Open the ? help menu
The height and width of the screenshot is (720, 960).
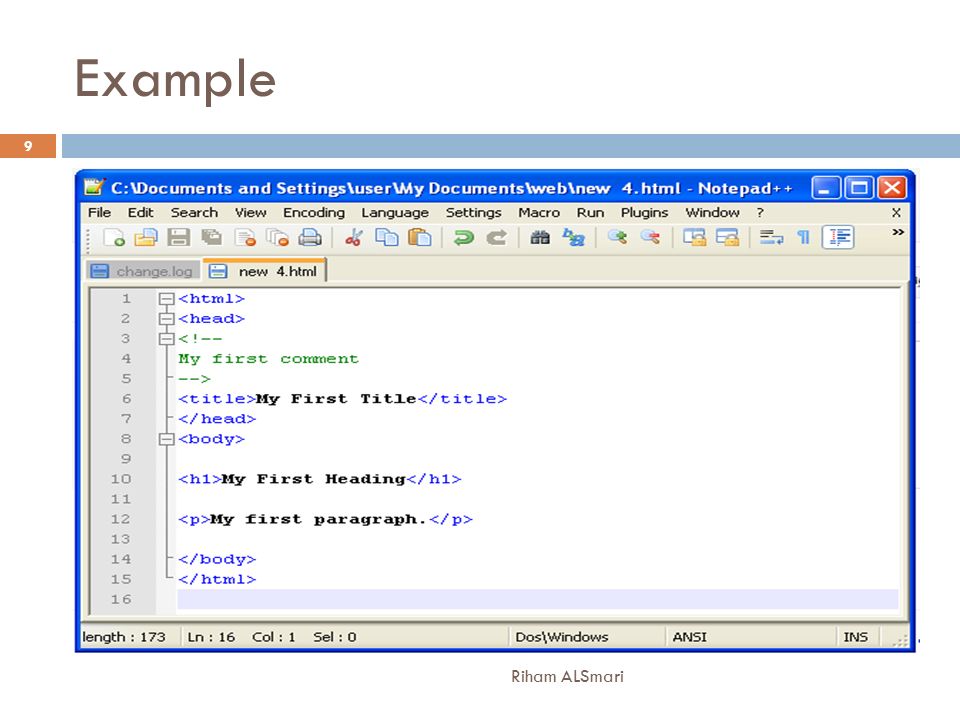click(760, 212)
